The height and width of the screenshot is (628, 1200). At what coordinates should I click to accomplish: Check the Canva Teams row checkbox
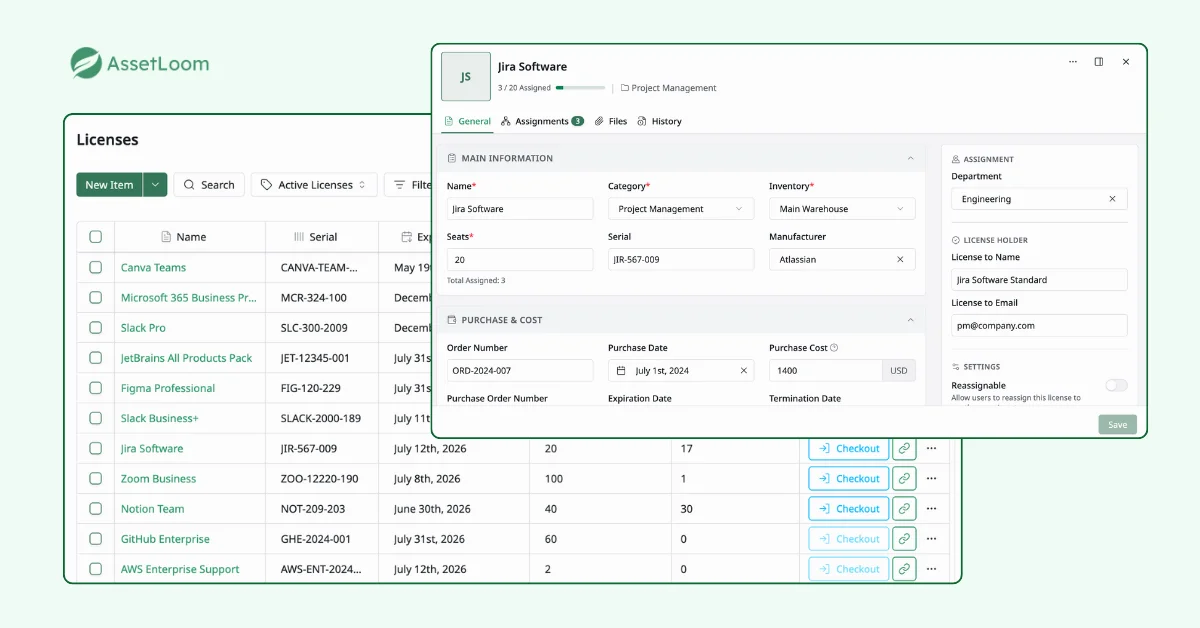(96, 267)
